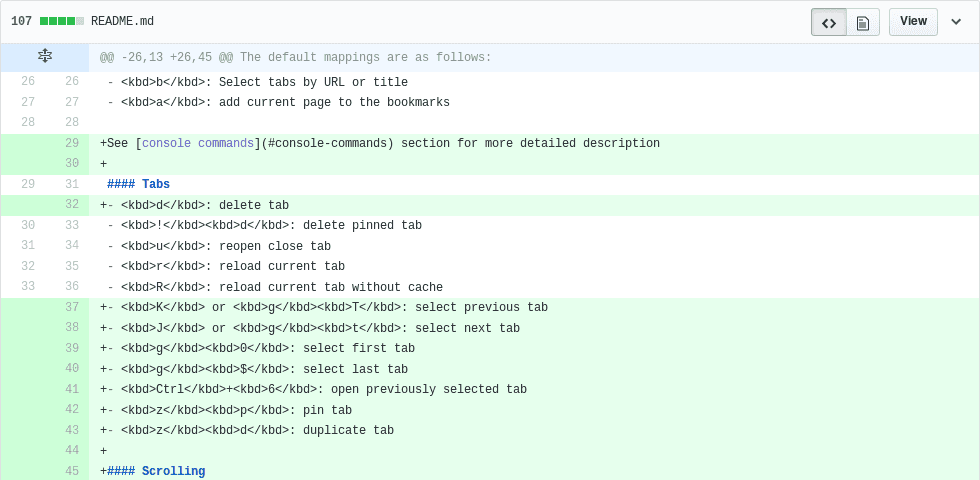Viewport: 980px width, 480px height.
Task: Select old line number 26
Action: pyautogui.click(x=28, y=81)
